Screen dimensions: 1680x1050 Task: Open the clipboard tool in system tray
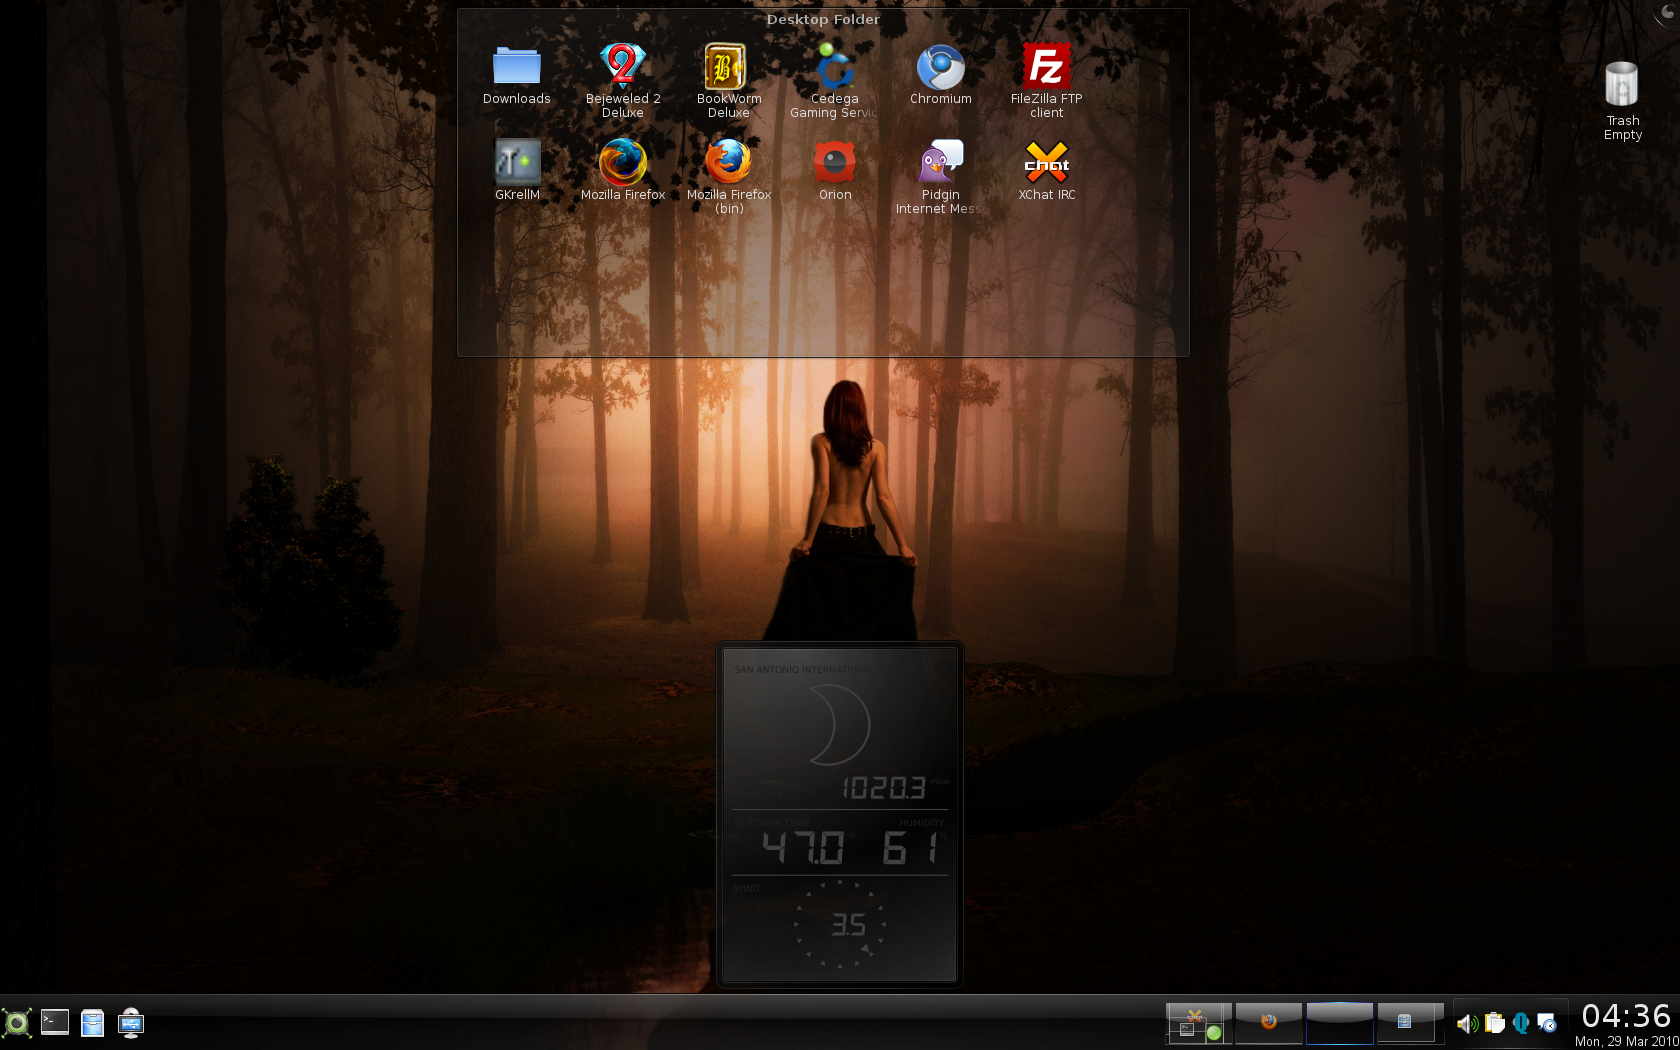1494,1023
